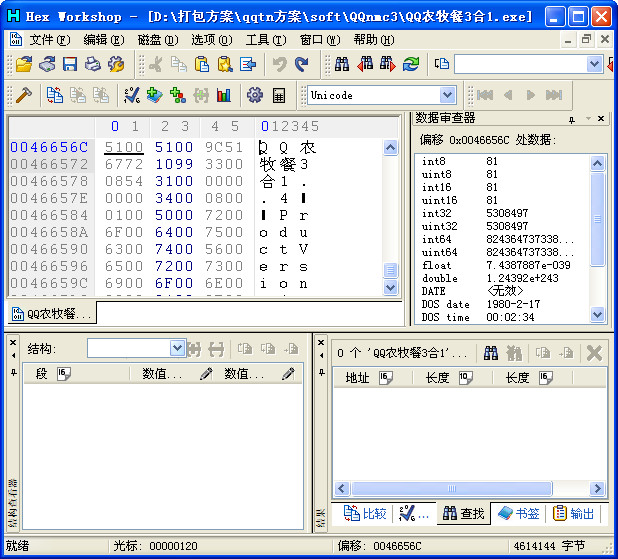The width and height of the screenshot is (618, 559).
Task: Switch to the 书签 tab
Action: [x=520, y=513]
